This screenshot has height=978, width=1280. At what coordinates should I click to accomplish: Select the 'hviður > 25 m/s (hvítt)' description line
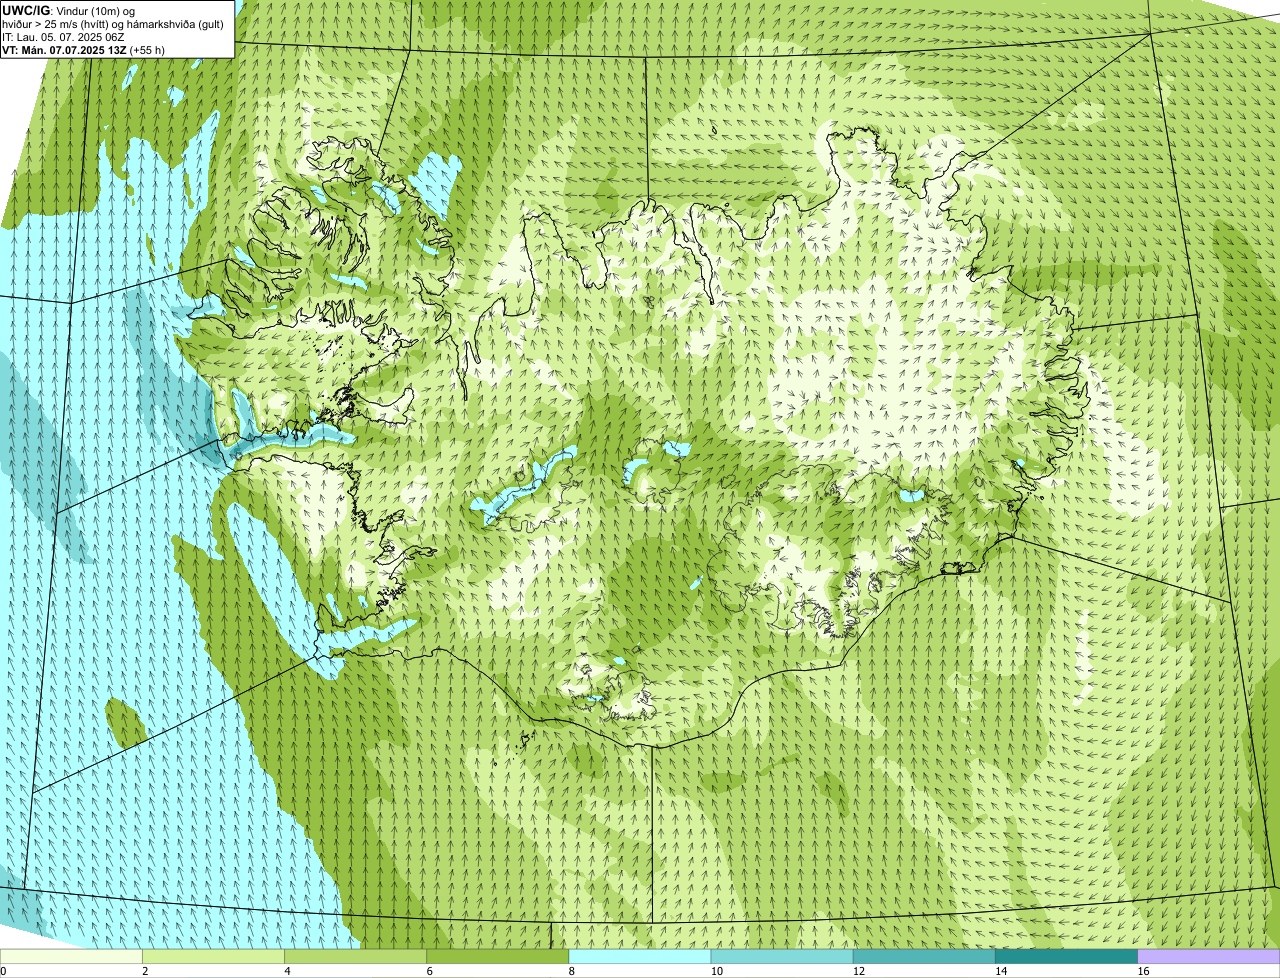coord(113,23)
